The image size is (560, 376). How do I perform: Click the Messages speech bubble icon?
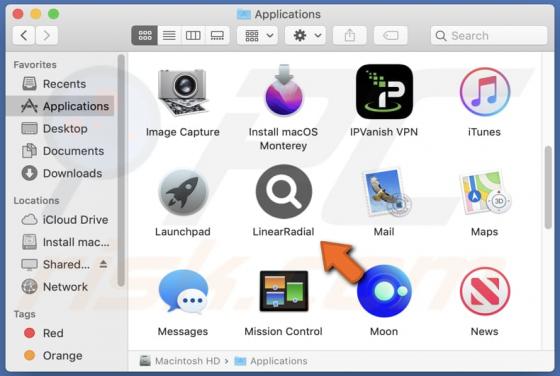(183, 292)
